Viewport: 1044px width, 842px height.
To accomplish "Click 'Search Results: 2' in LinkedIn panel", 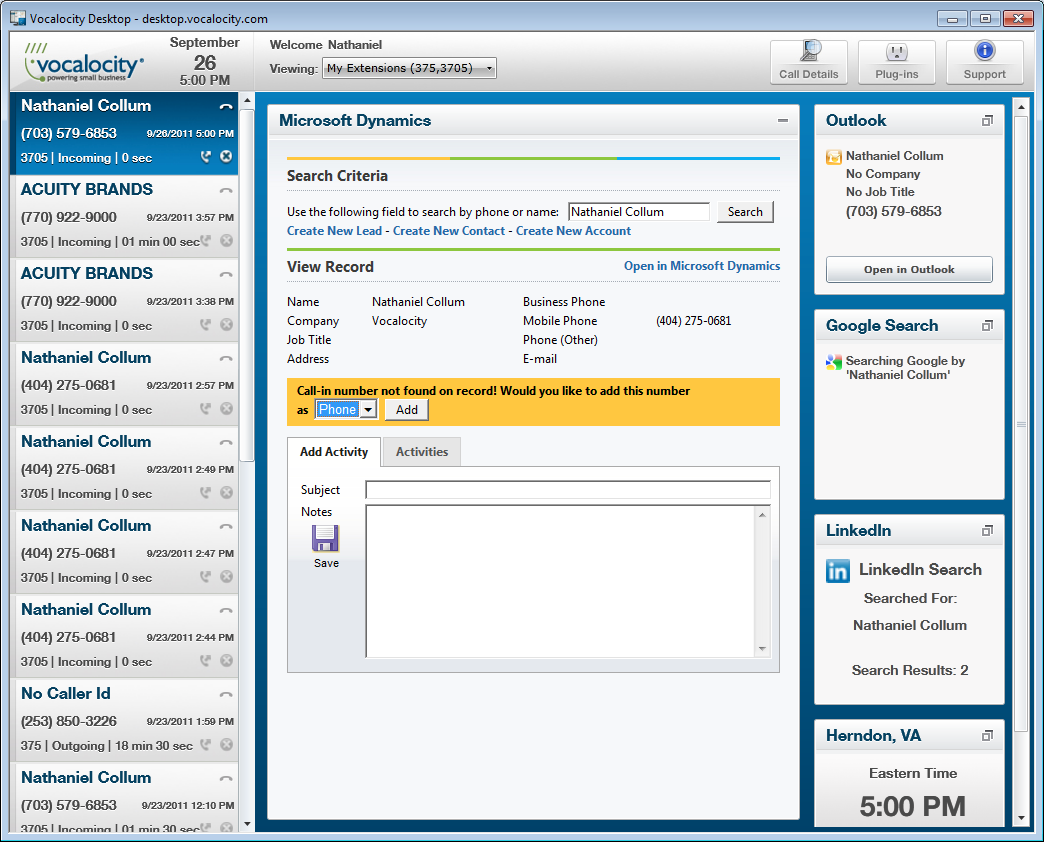I will point(910,670).
